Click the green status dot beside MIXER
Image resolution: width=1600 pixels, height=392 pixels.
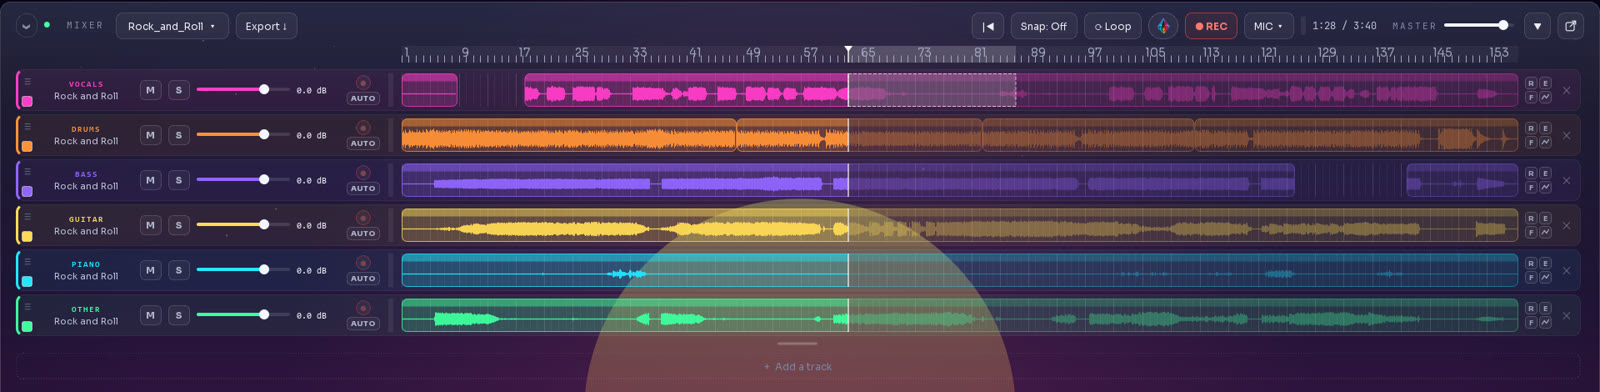[x=47, y=25]
